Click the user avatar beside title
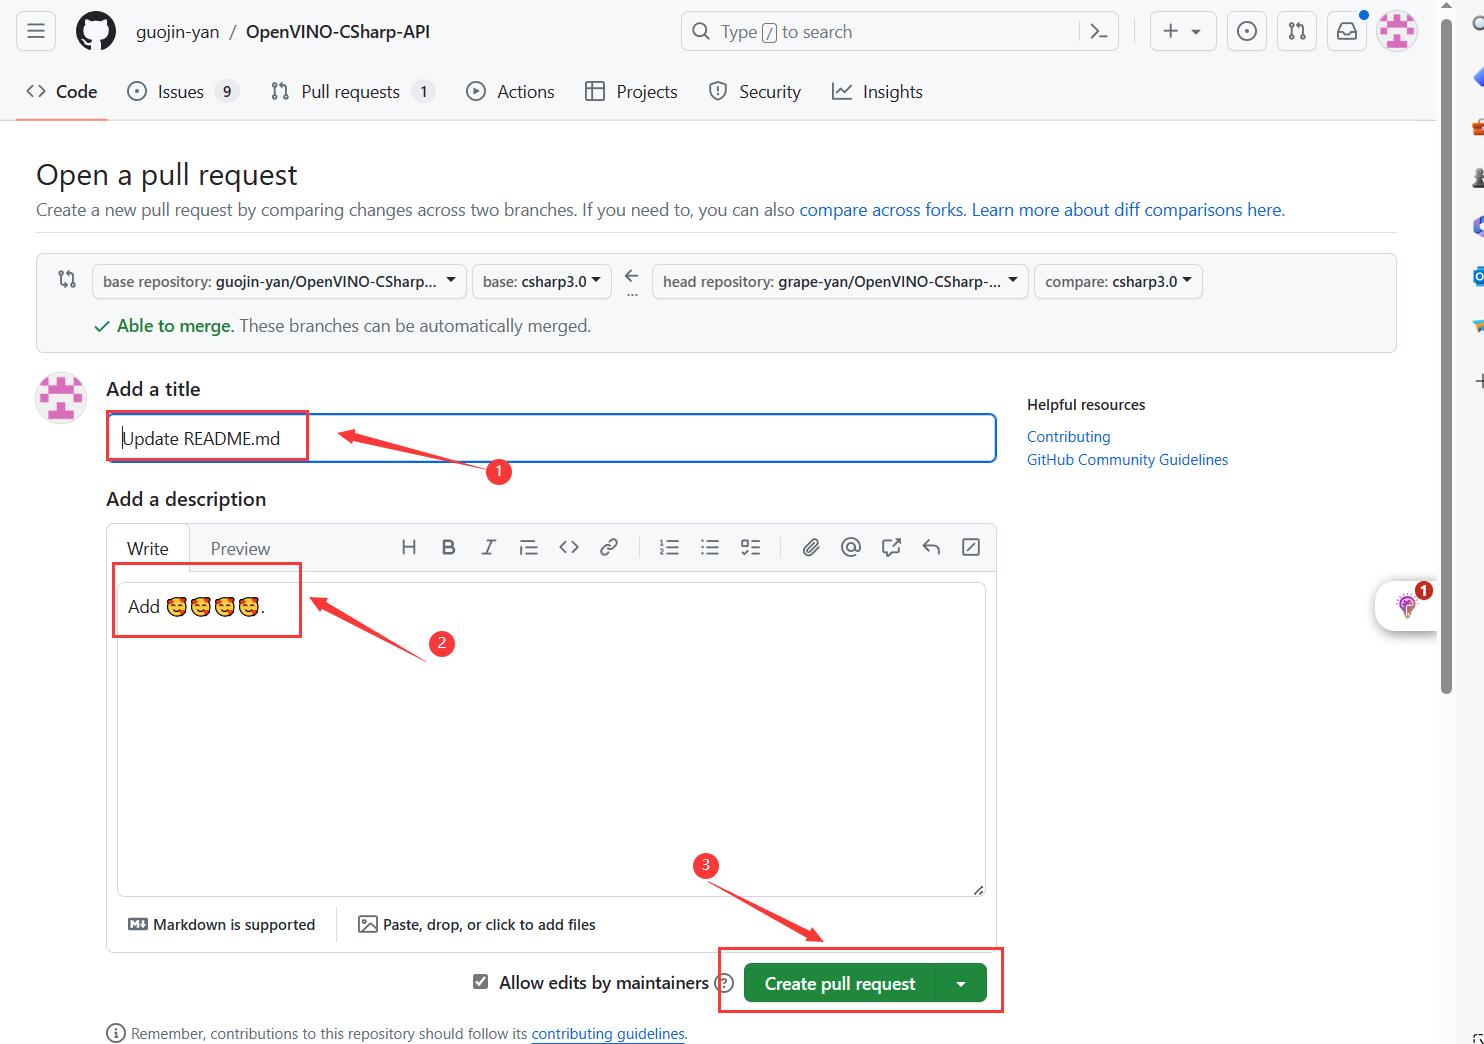Image resolution: width=1484 pixels, height=1044 pixels. click(61, 397)
